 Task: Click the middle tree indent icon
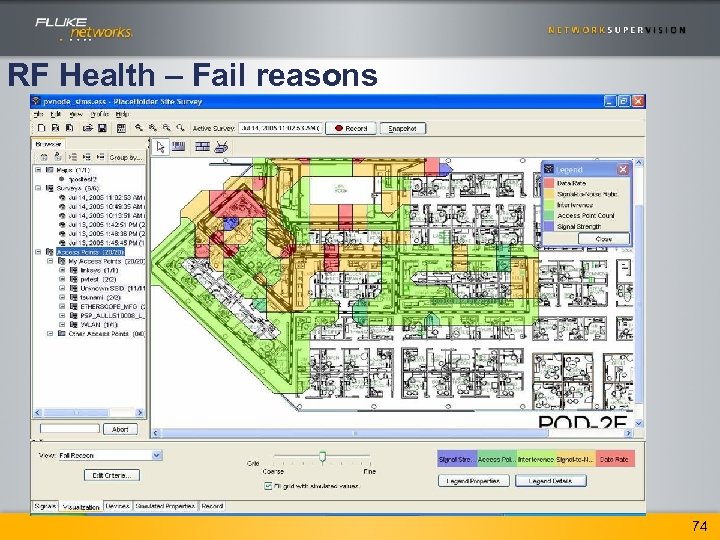(86, 157)
